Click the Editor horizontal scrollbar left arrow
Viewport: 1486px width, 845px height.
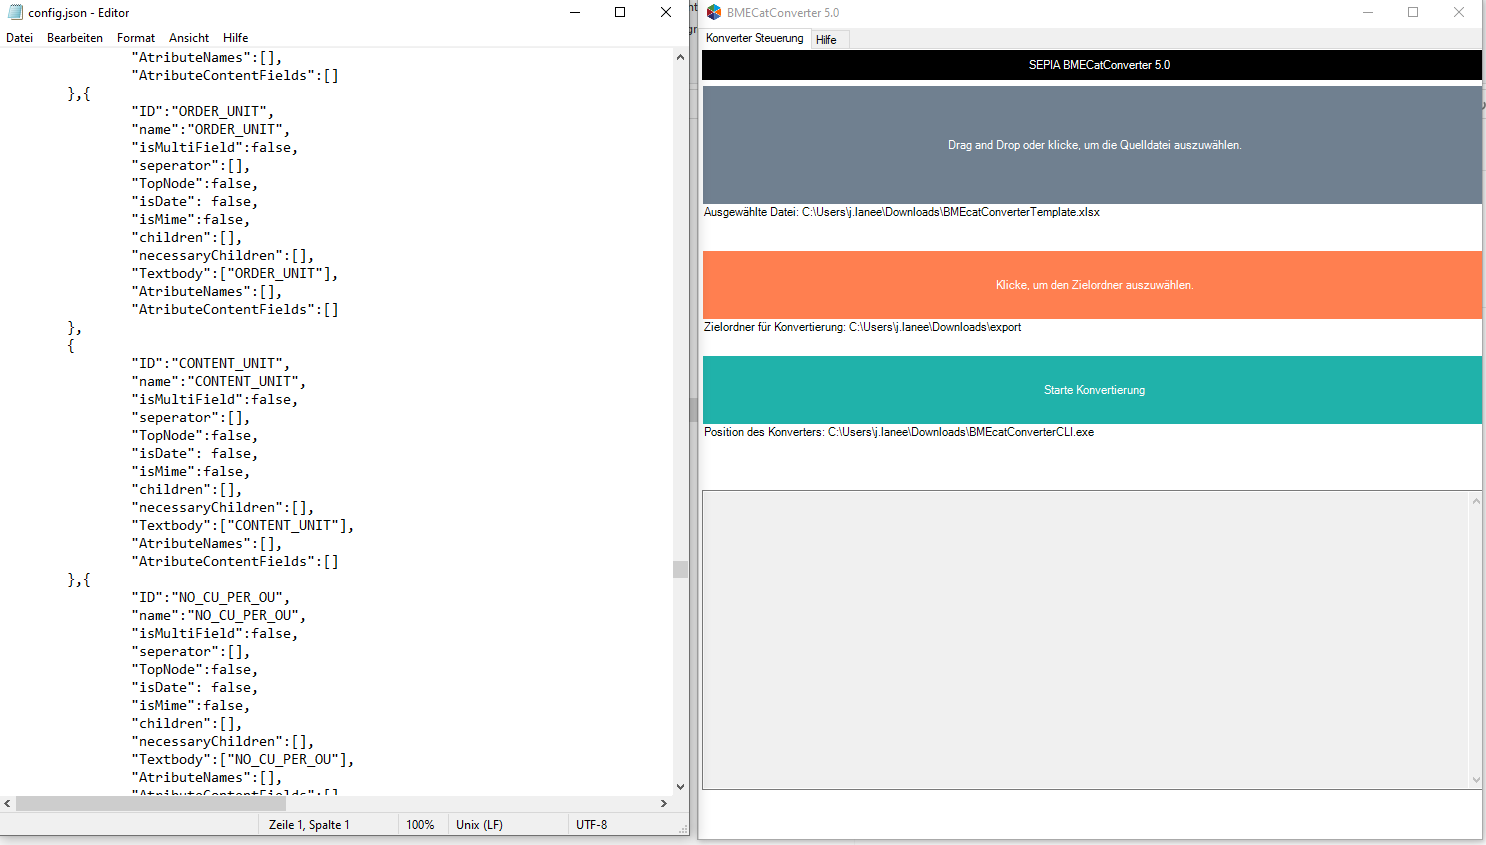click(x=8, y=803)
